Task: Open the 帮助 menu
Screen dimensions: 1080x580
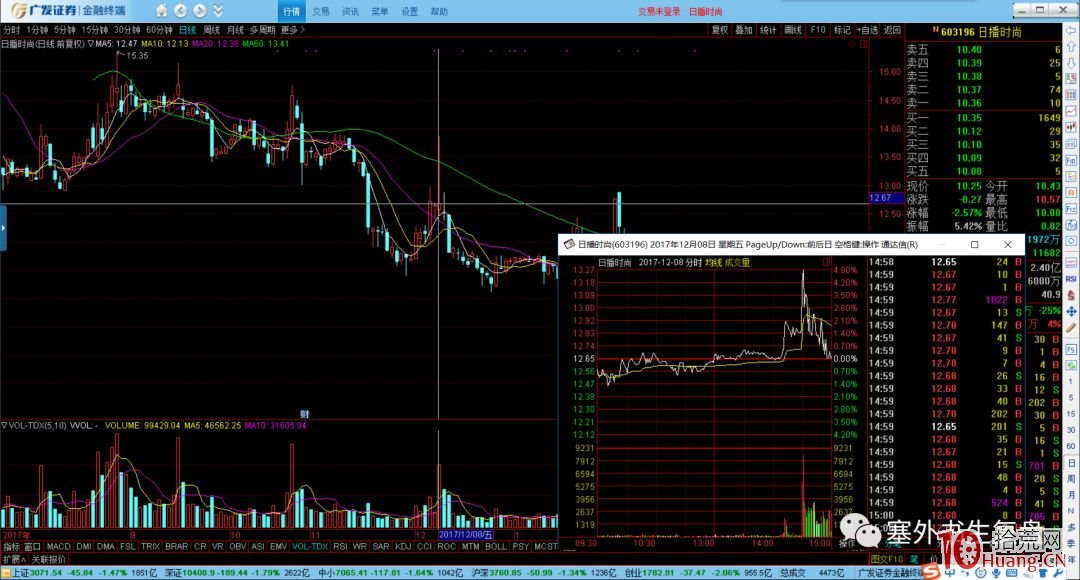Action: tap(439, 12)
